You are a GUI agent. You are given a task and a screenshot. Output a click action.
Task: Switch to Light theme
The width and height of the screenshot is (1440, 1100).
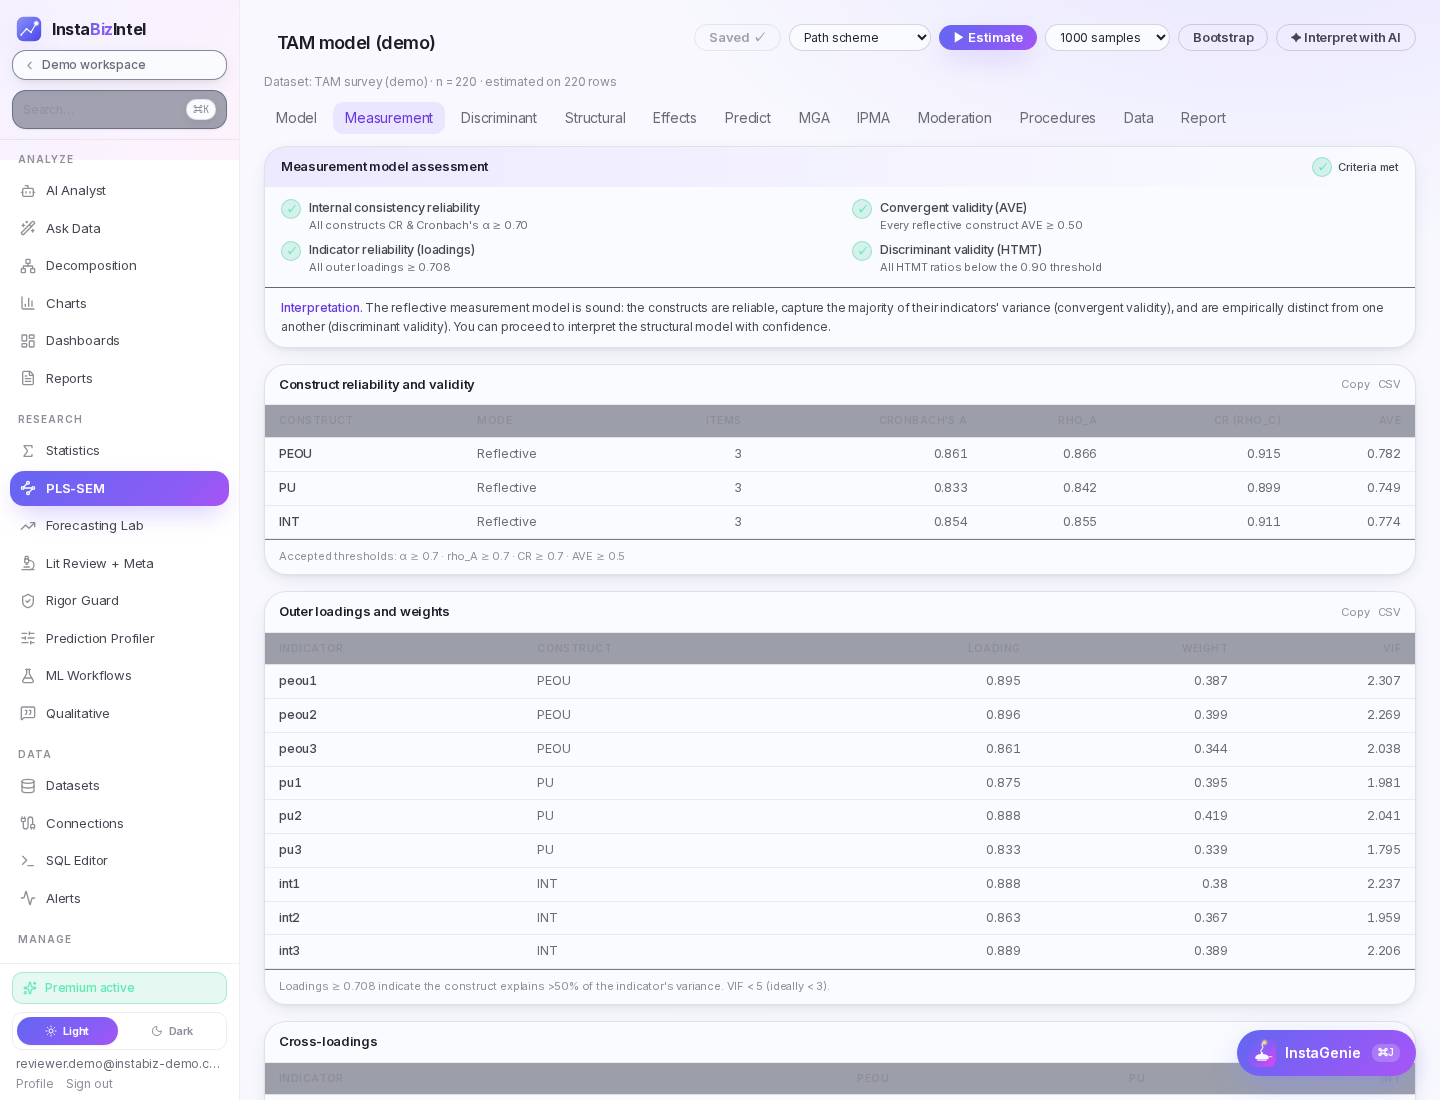[67, 1031]
